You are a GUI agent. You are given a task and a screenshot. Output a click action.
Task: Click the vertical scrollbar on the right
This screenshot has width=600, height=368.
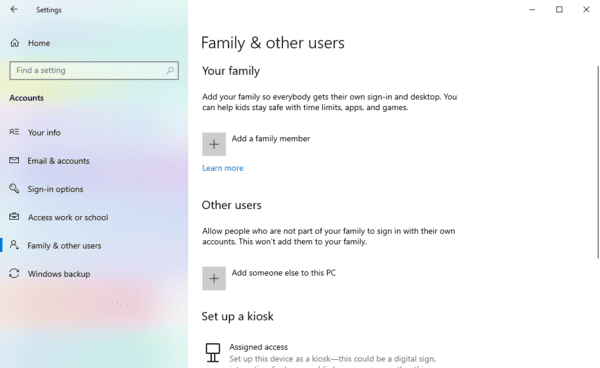tap(598, 162)
